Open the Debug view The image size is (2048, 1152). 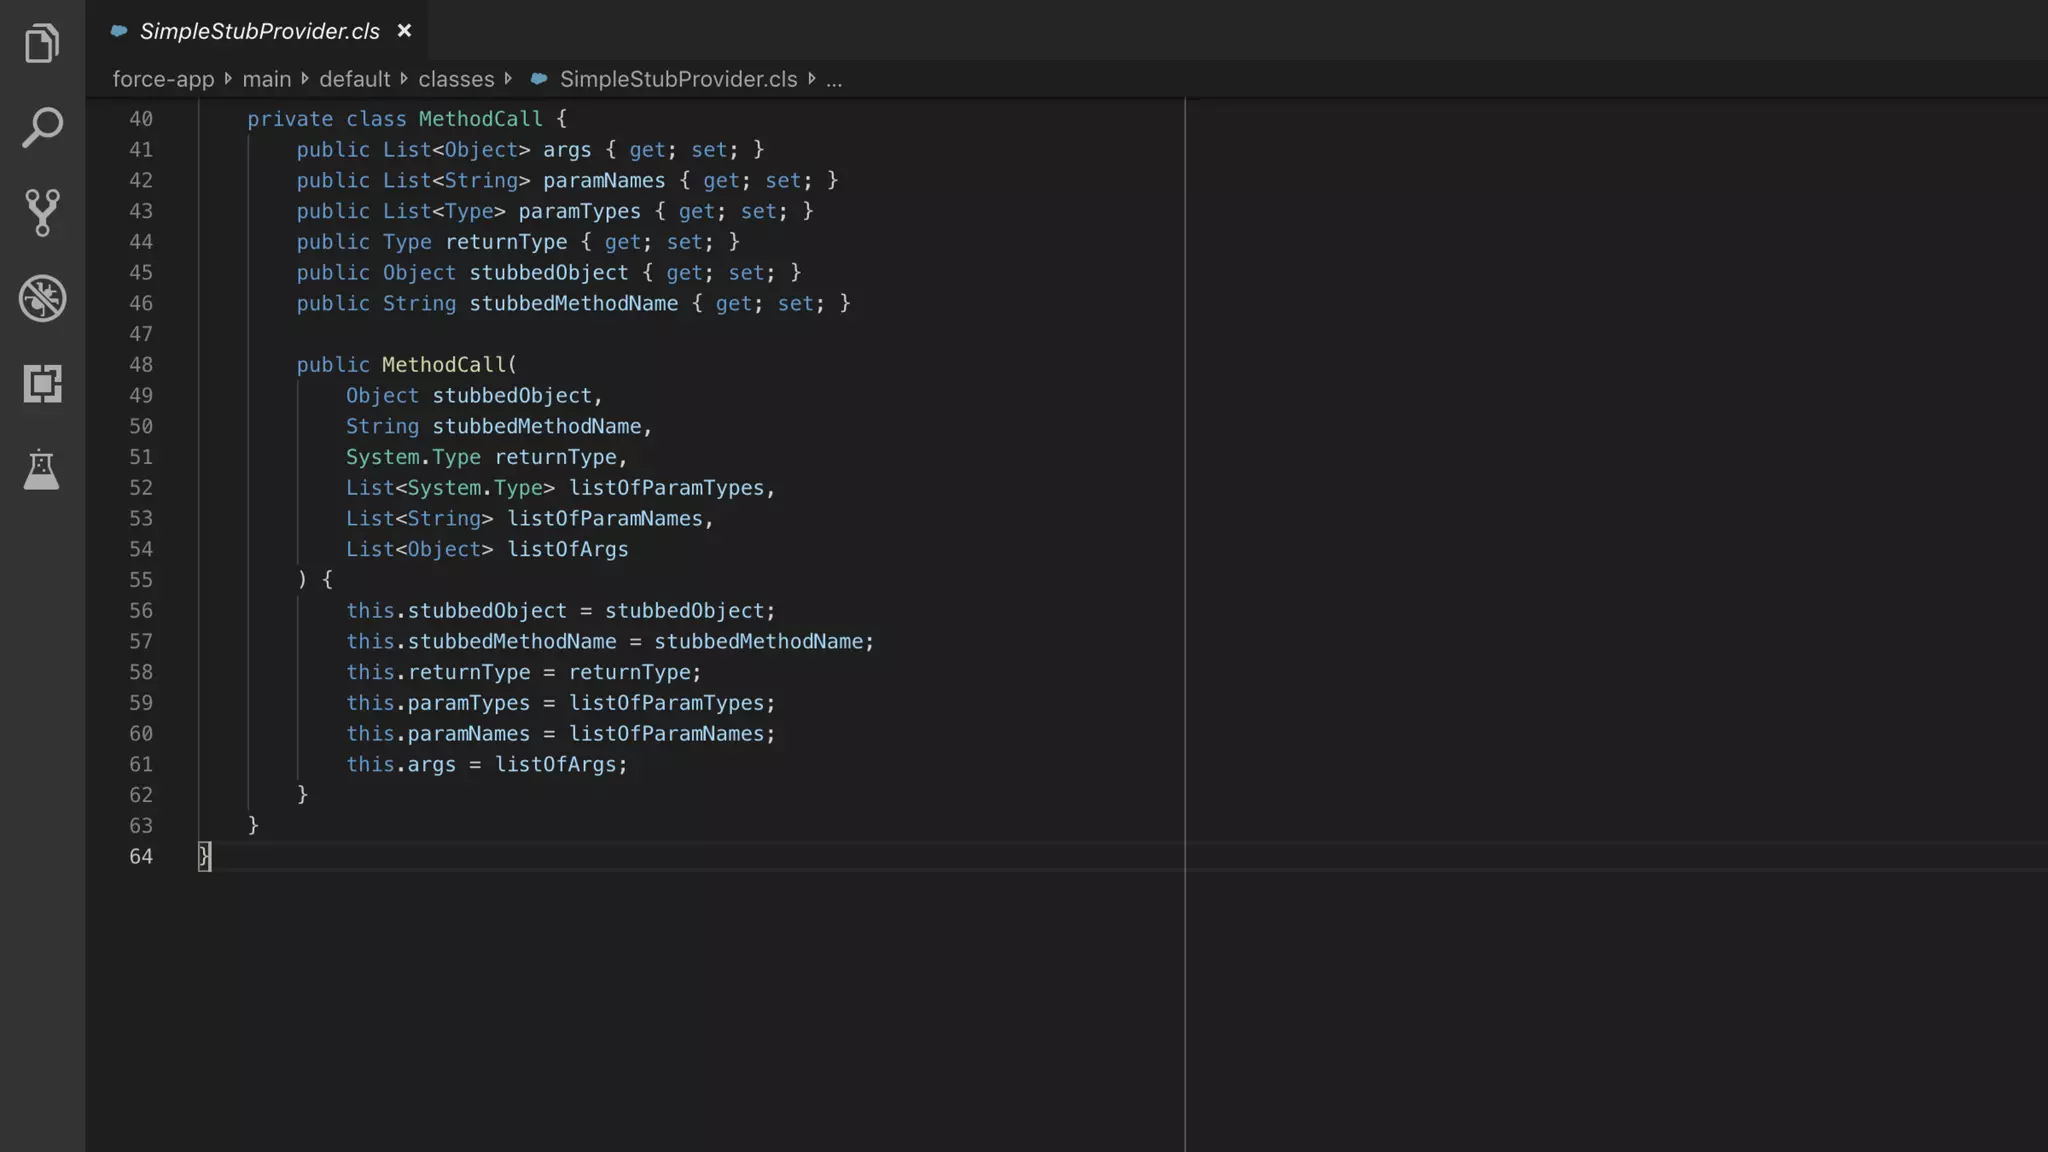coord(42,298)
